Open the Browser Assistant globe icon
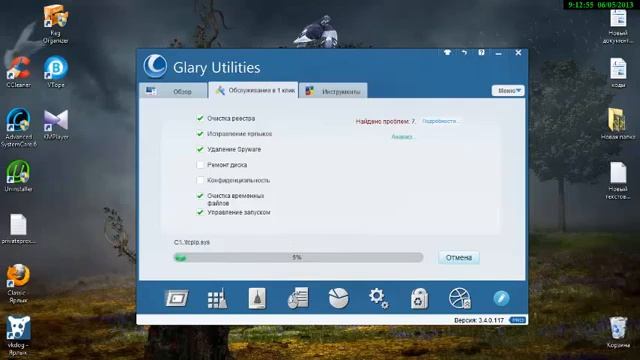 coord(460,298)
